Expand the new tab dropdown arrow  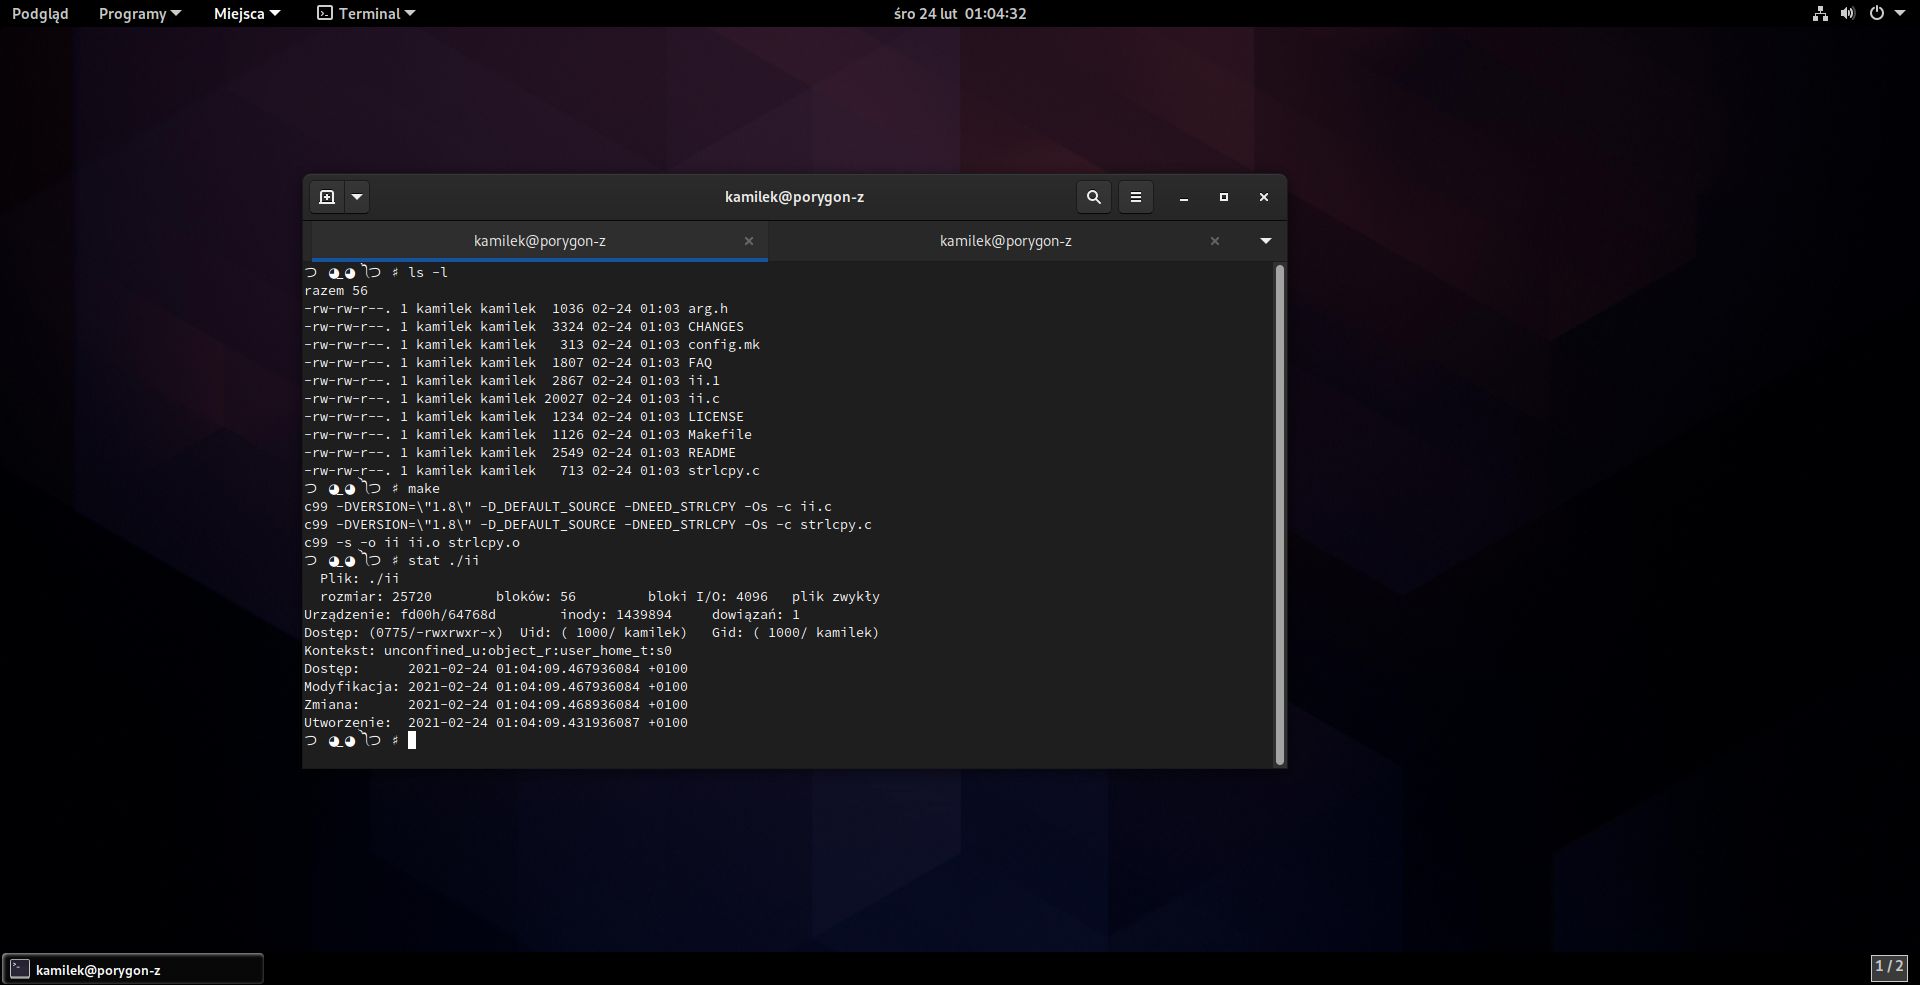point(357,197)
